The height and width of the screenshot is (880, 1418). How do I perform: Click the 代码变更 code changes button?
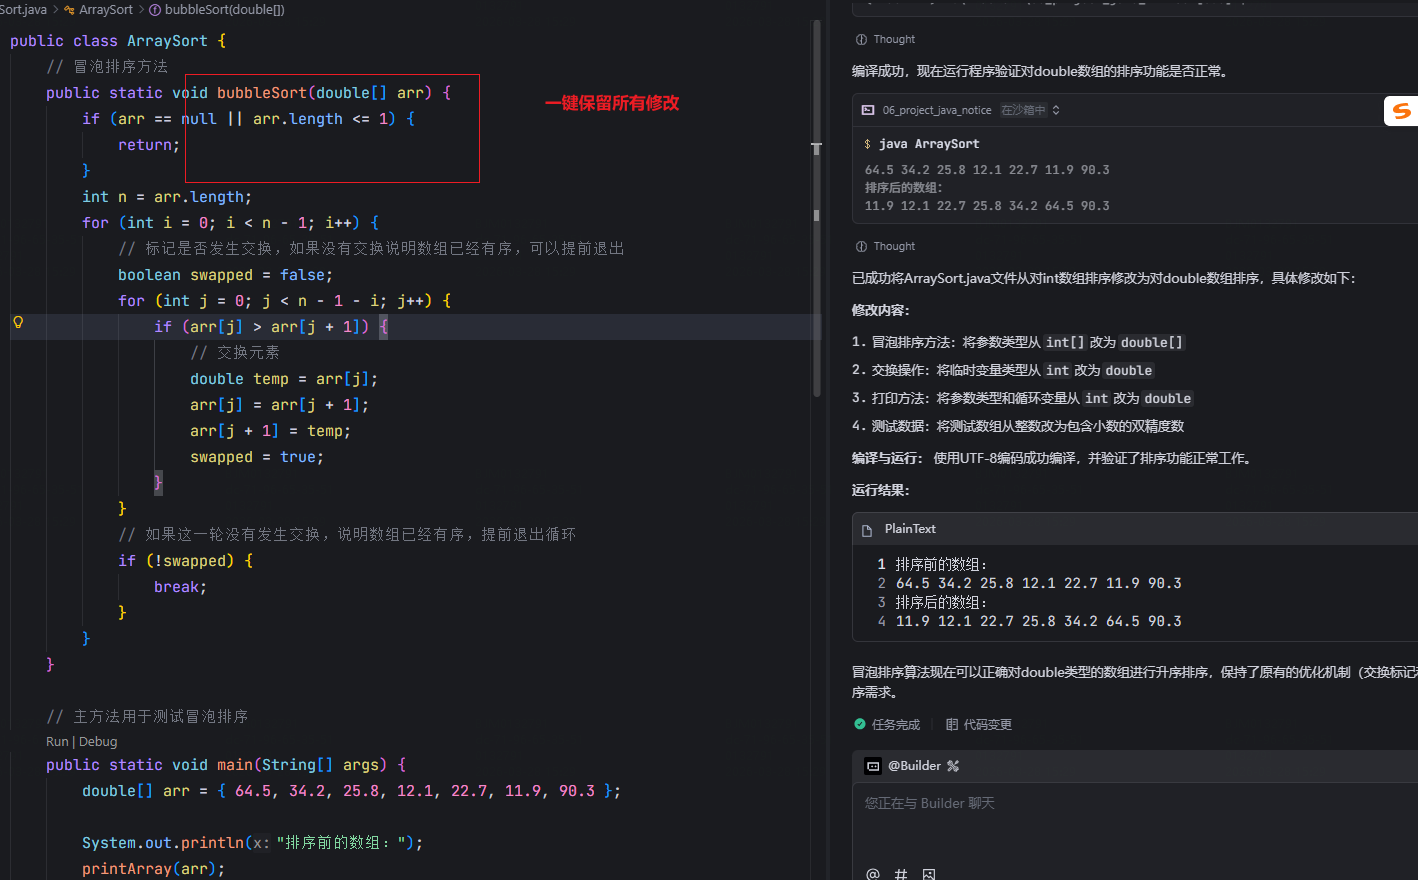coord(979,724)
